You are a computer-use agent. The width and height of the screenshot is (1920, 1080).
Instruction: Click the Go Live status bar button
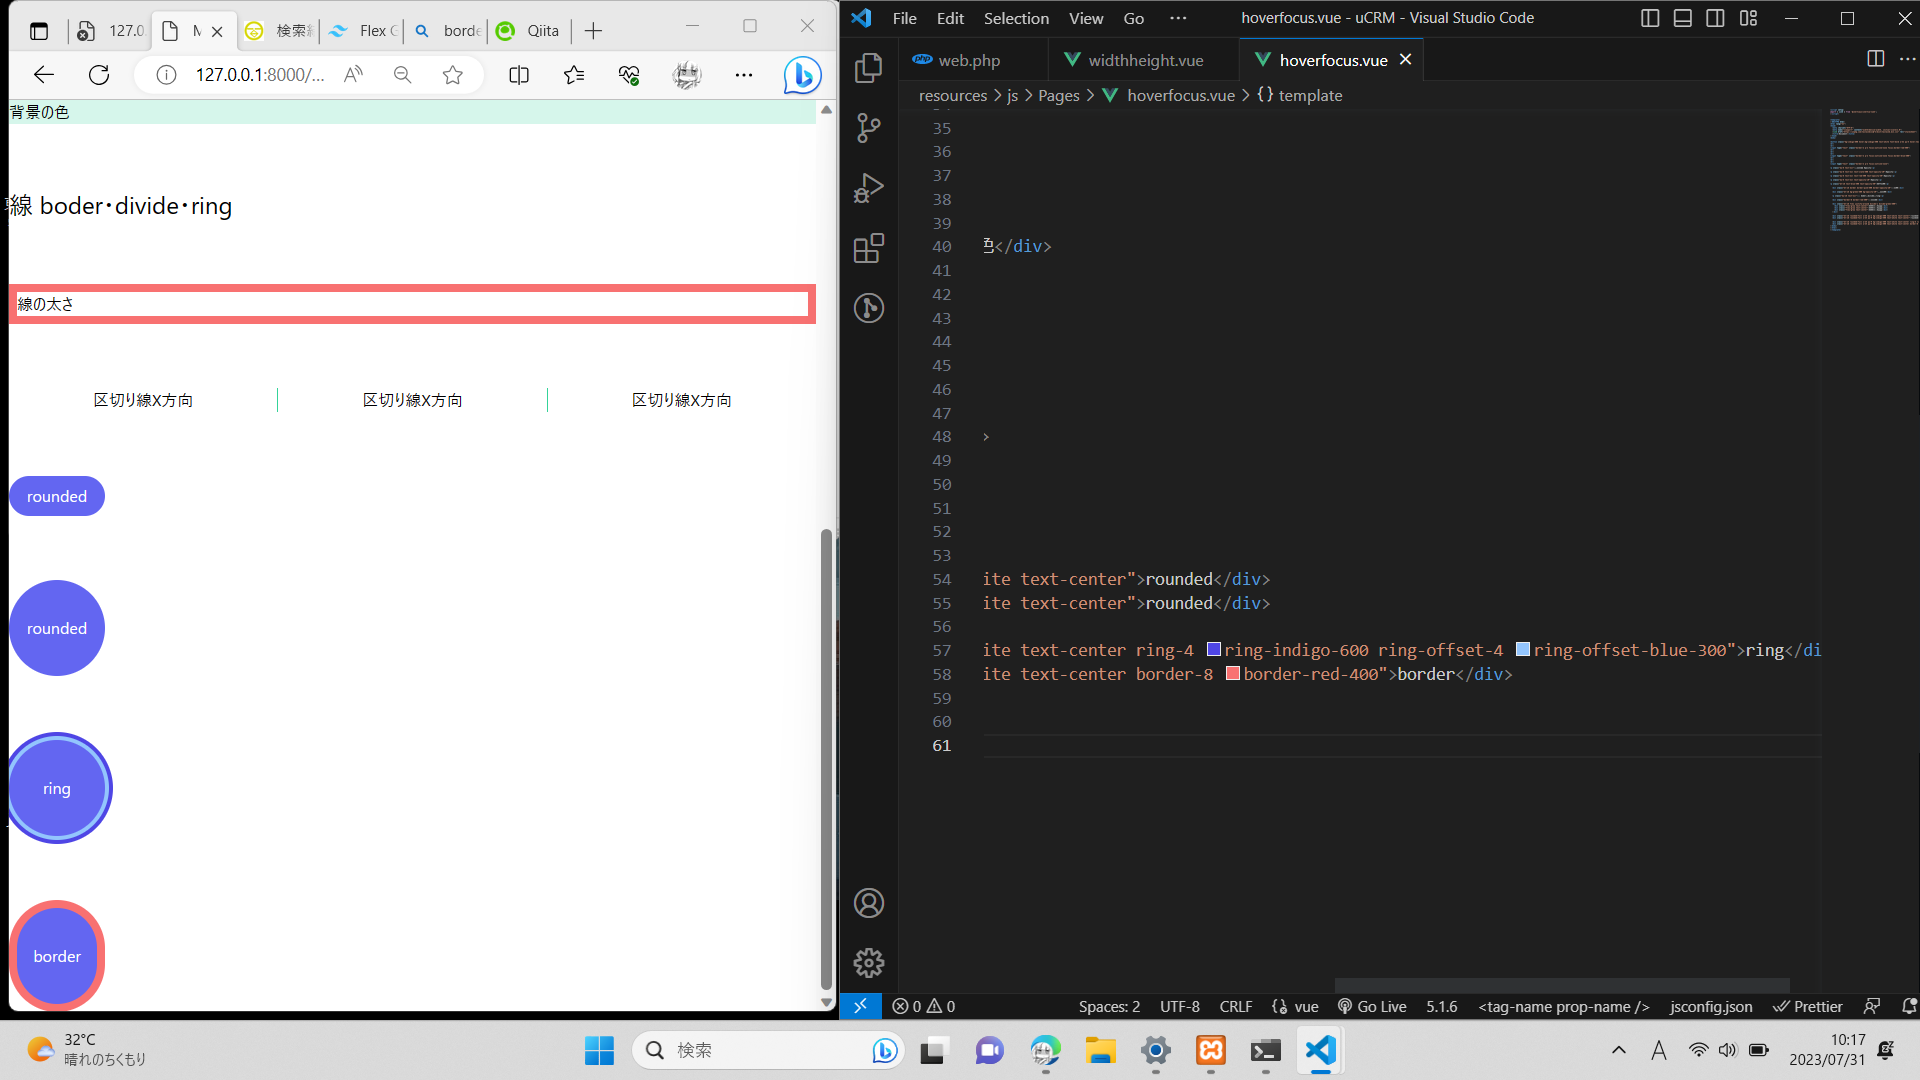[1372, 1007]
